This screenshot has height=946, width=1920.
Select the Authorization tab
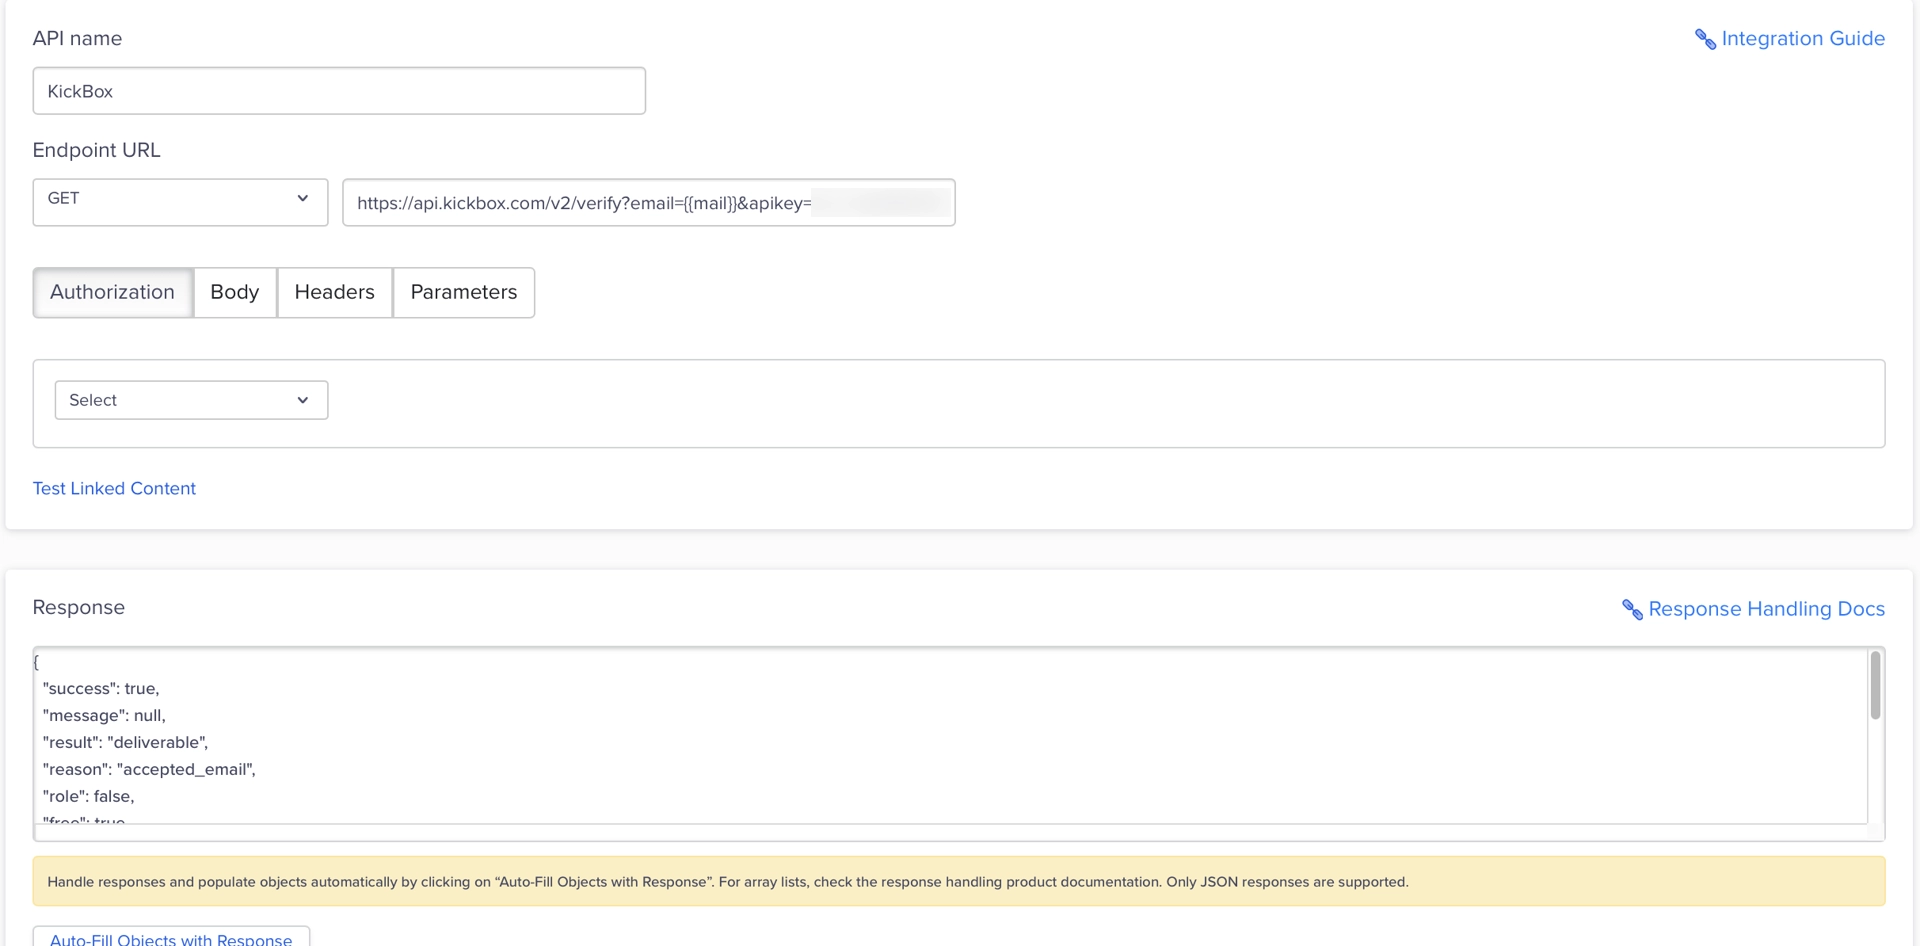coord(112,292)
